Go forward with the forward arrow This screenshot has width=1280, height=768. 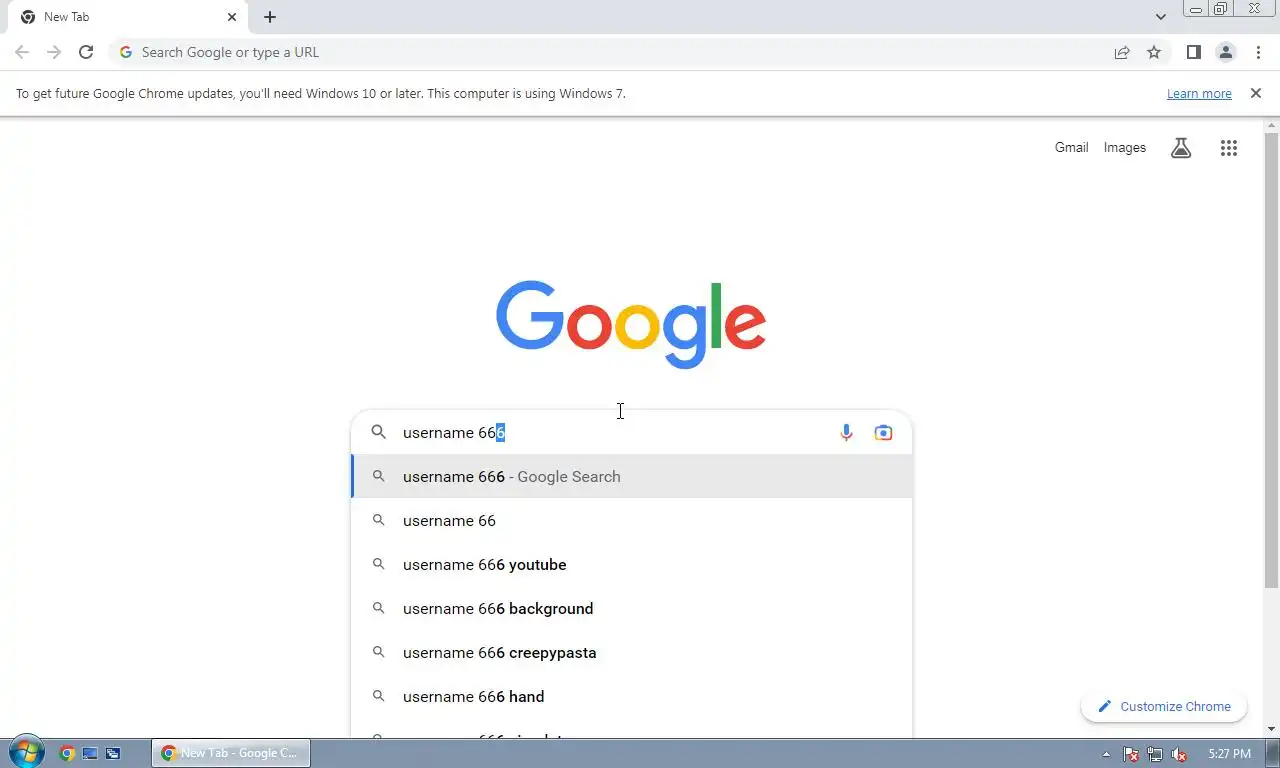tap(54, 52)
